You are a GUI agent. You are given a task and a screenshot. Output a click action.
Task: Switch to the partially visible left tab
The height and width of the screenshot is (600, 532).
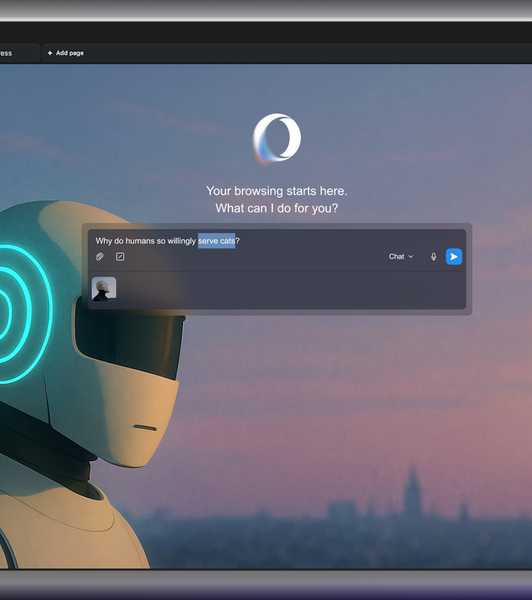(18, 53)
